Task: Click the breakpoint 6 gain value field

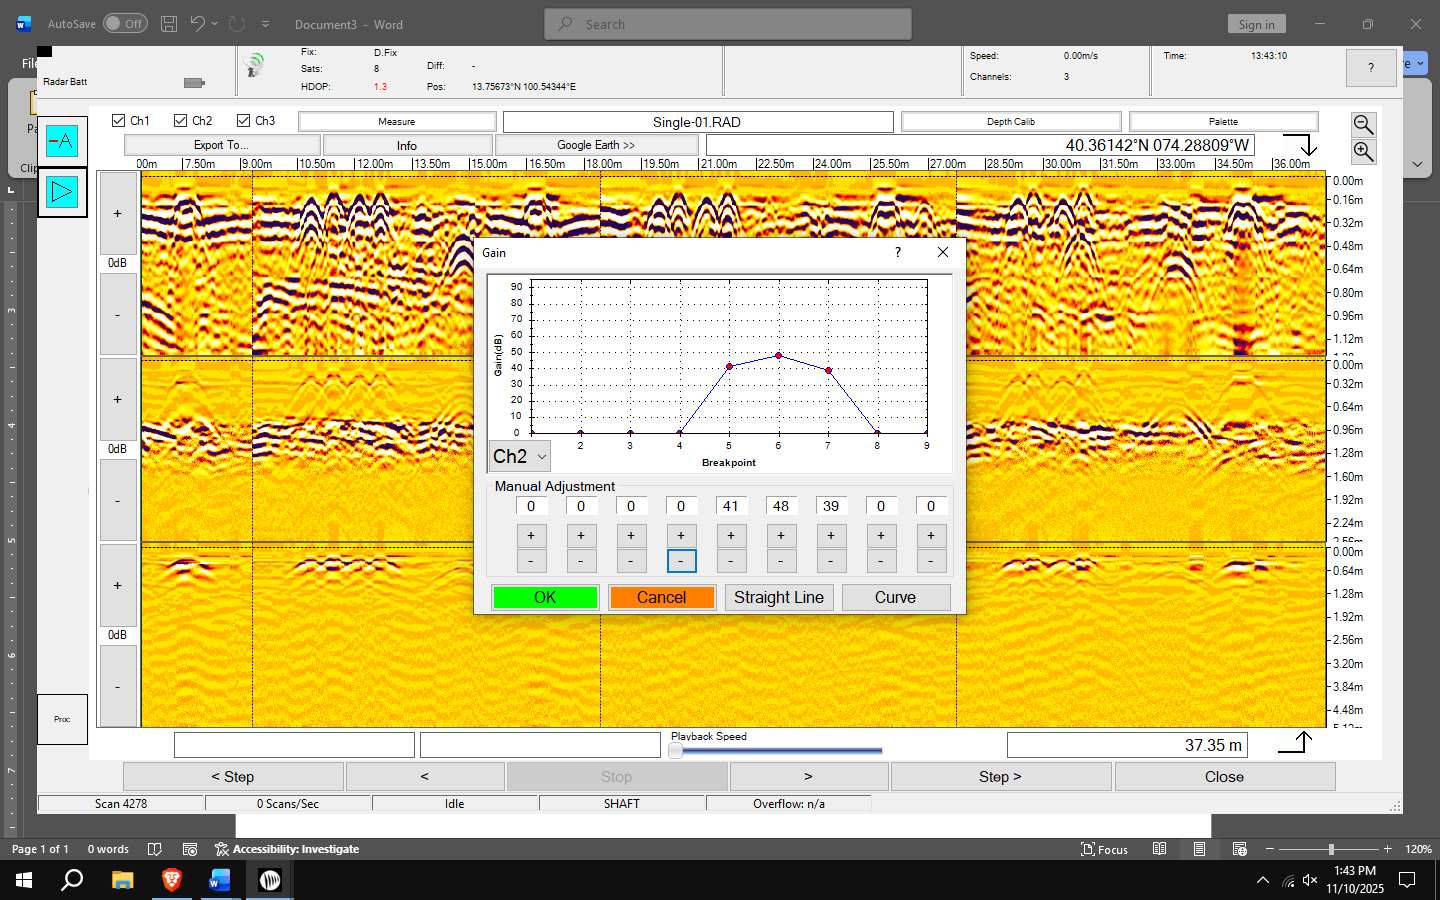Action: [781, 506]
